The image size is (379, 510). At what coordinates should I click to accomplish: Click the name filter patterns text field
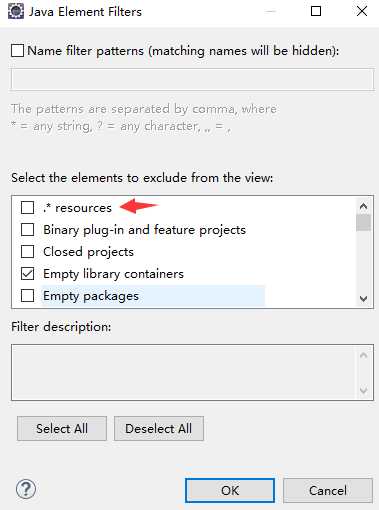(x=192, y=79)
